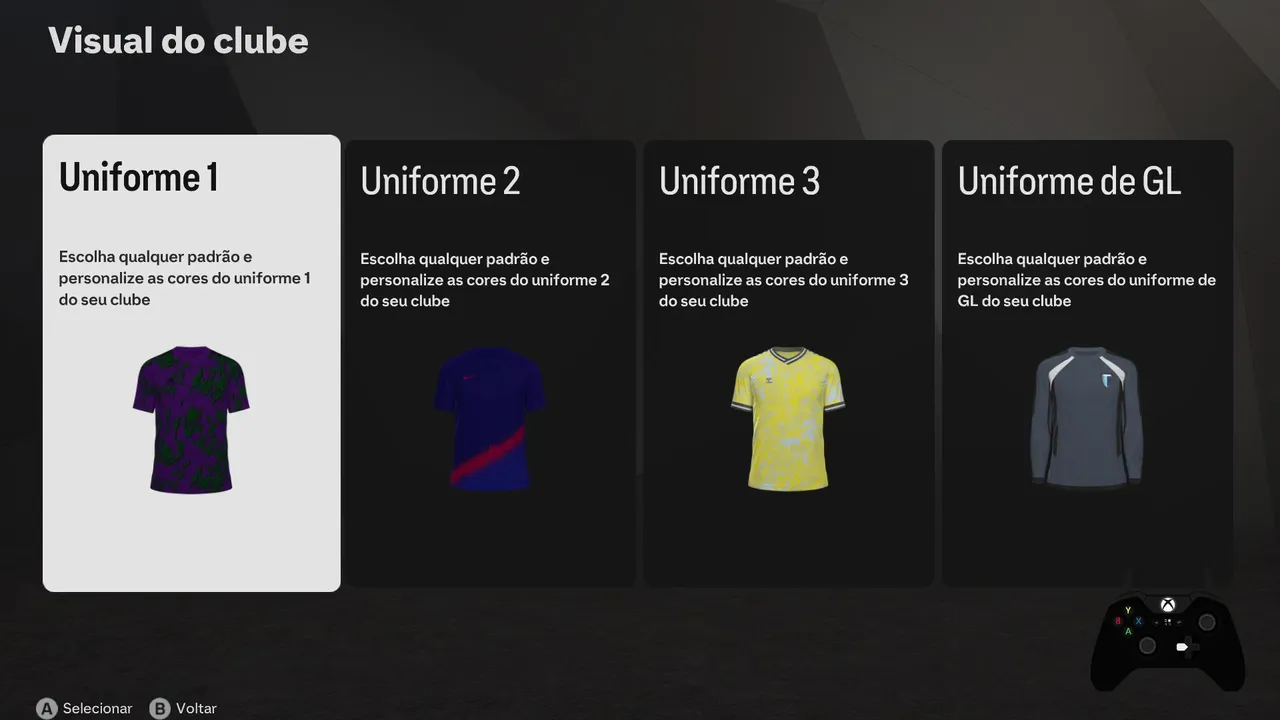Click the blue X button on the controller
The image size is (1280, 720).
click(1138, 621)
